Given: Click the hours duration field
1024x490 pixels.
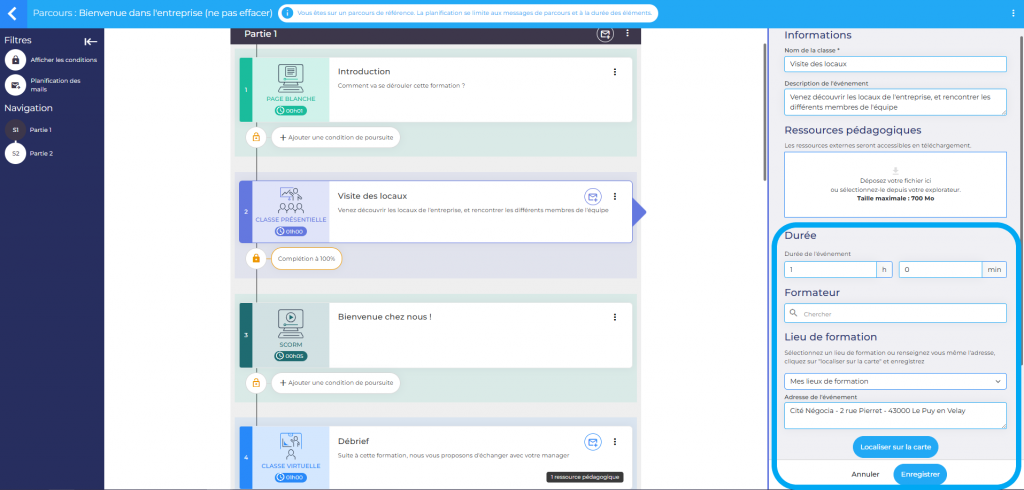Looking at the screenshot, I should (830, 269).
